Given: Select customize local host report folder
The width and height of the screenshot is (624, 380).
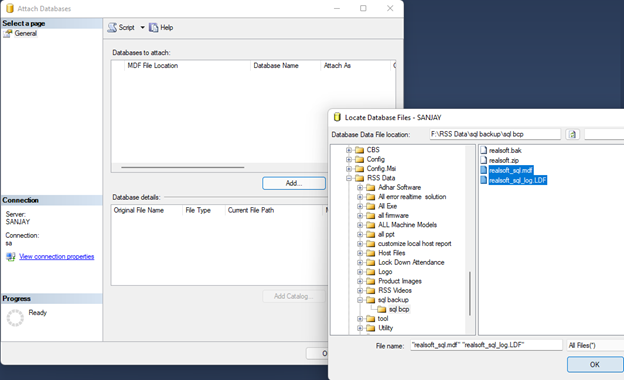Looking at the screenshot, I should (x=415, y=244).
